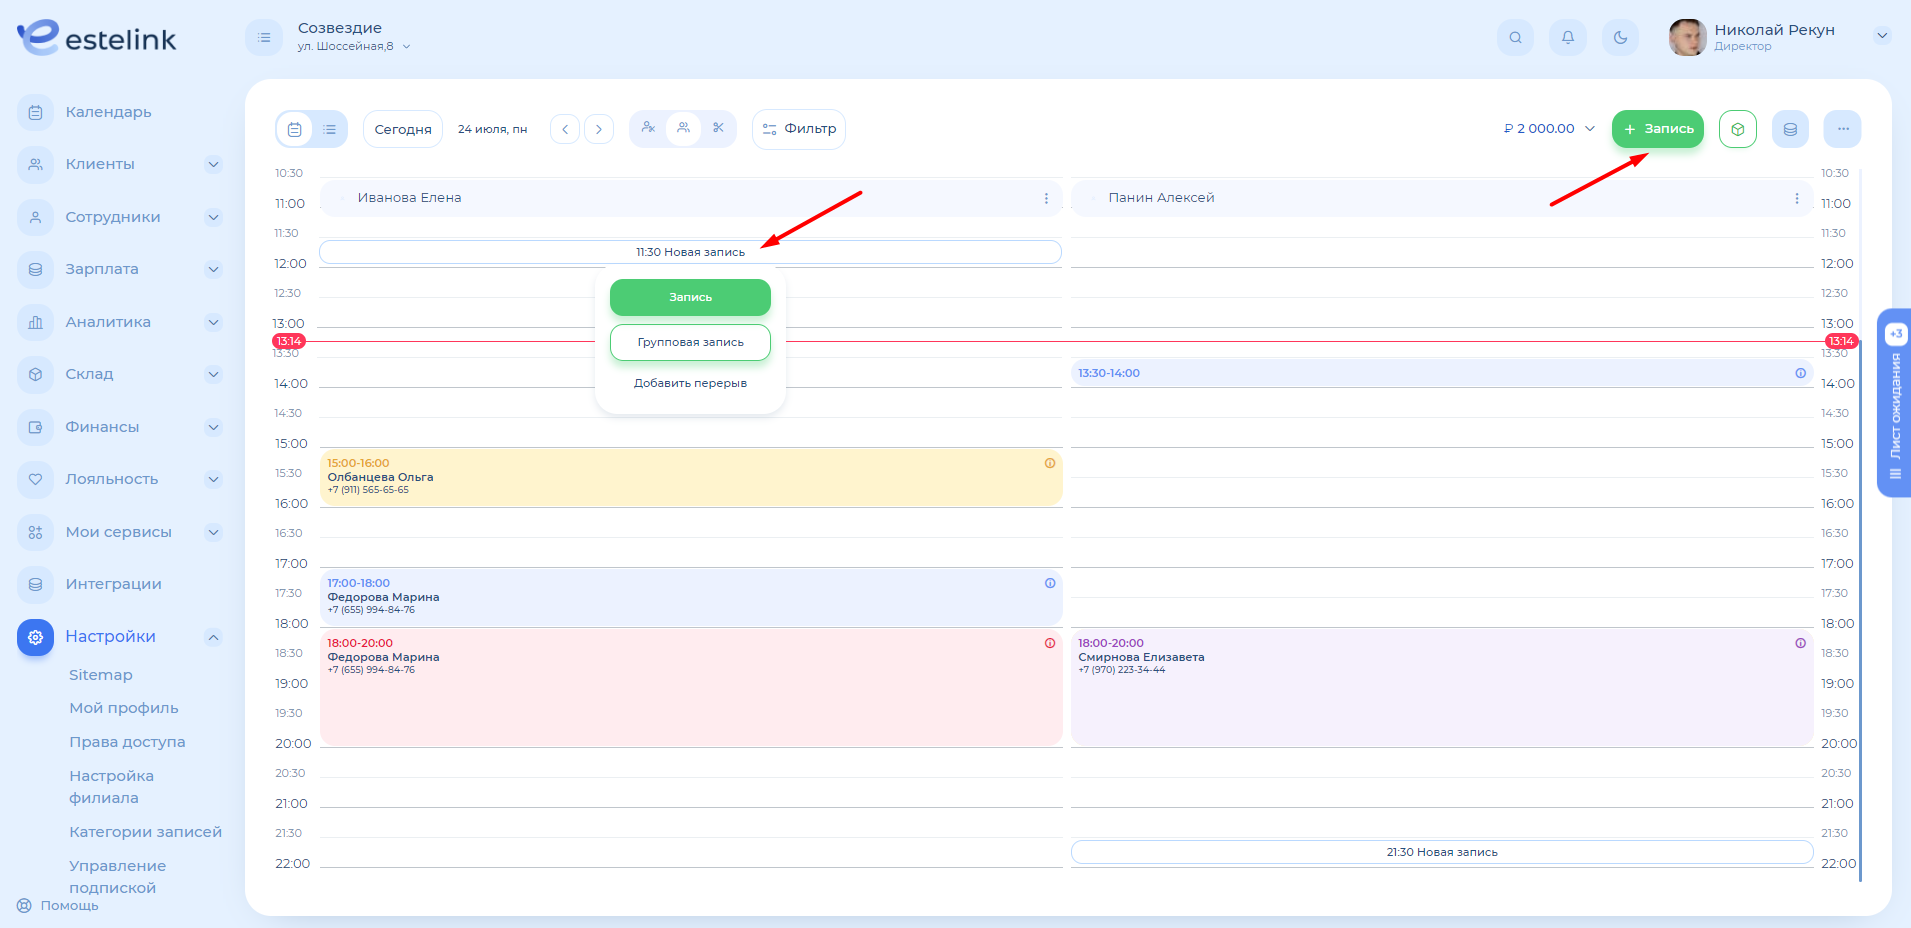Collapse the Настройки sidebar section
Image resolution: width=1911 pixels, height=928 pixels.
click(x=213, y=637)
